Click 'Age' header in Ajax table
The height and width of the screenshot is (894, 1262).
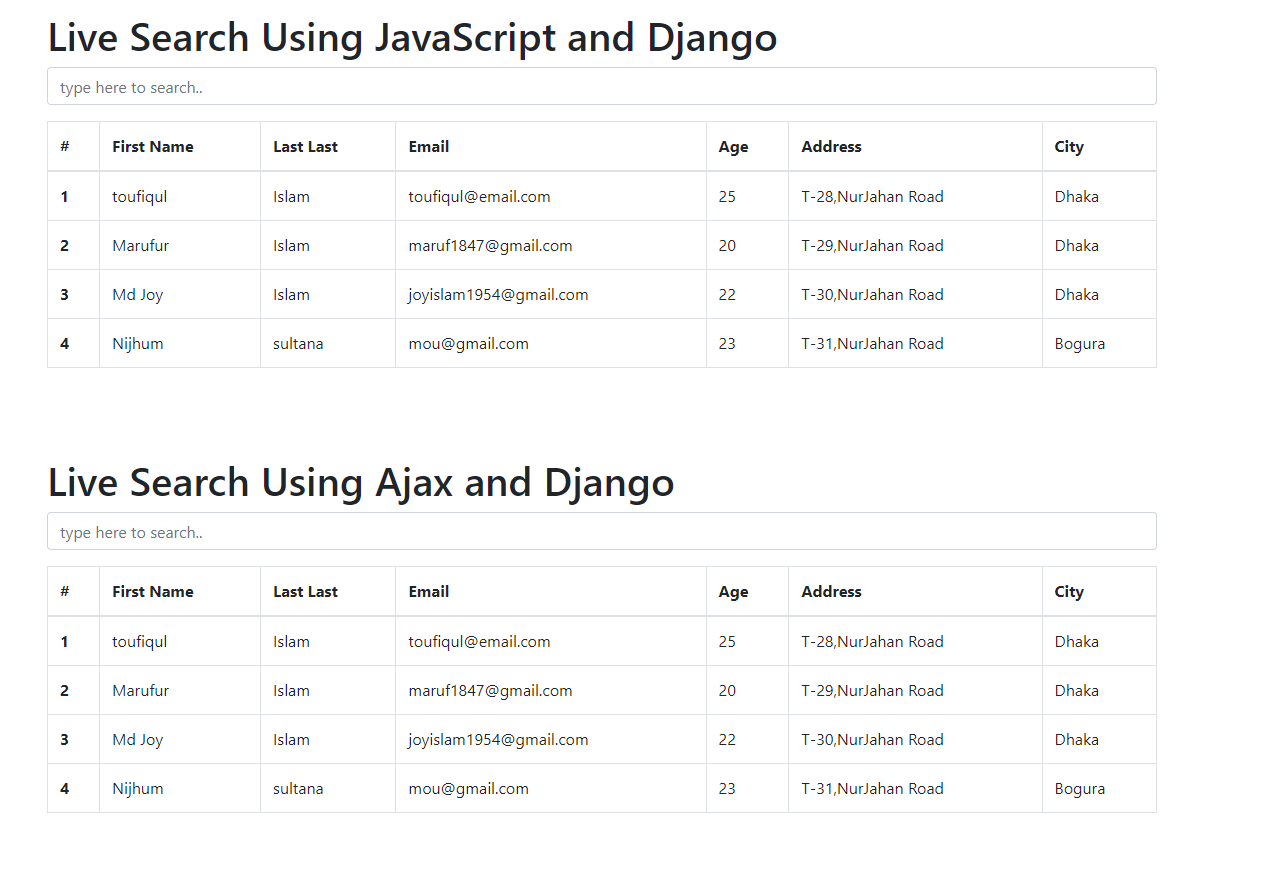pos(733,591)
